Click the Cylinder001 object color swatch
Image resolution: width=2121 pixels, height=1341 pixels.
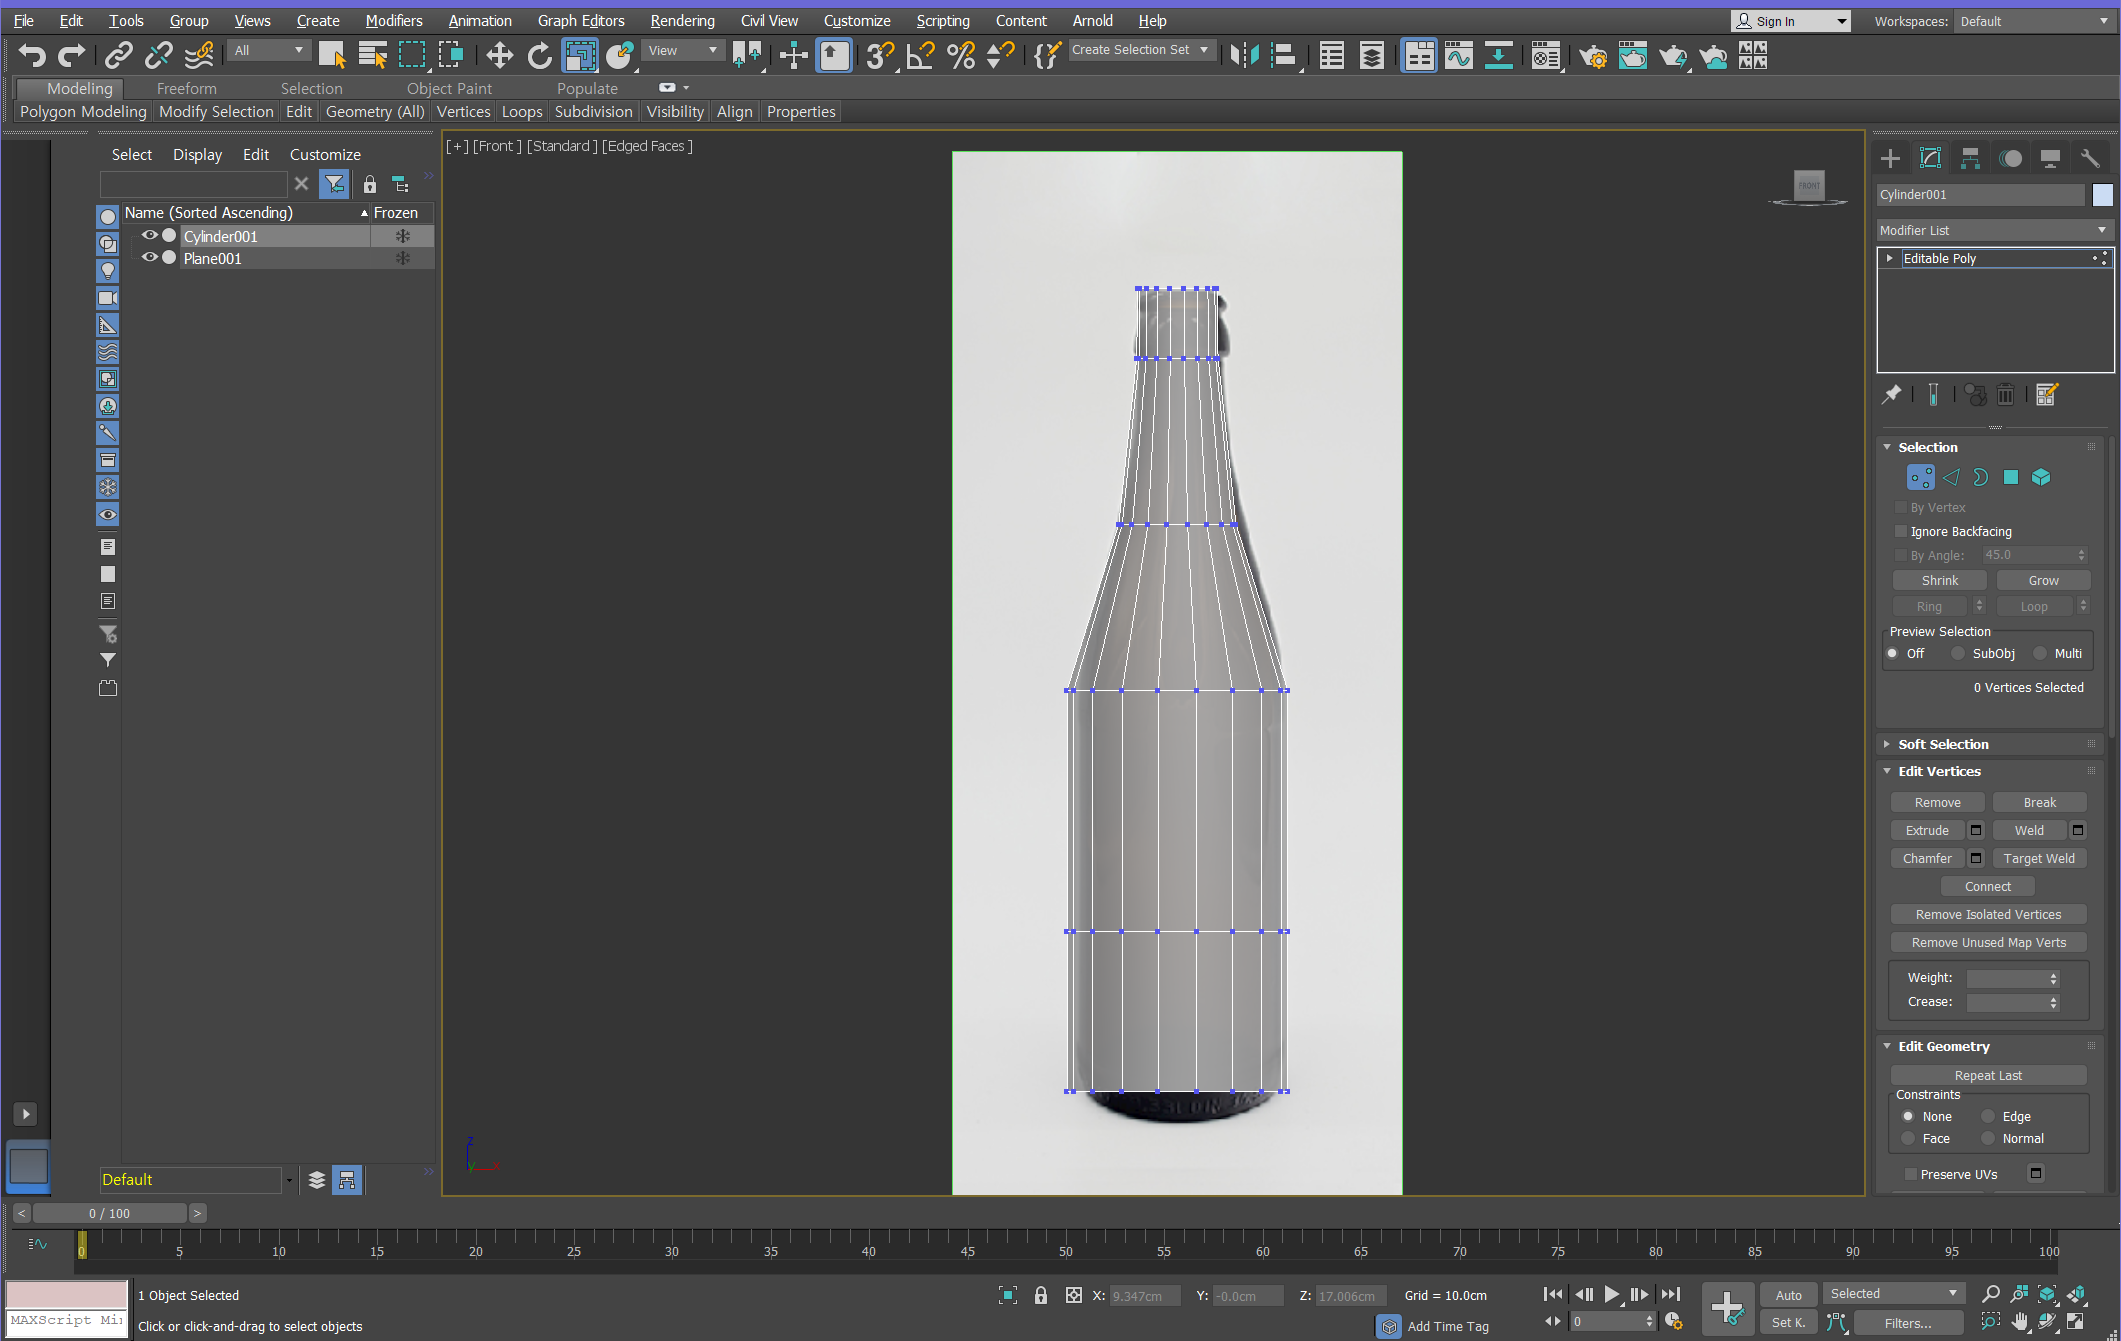(x=2102, y=195)
